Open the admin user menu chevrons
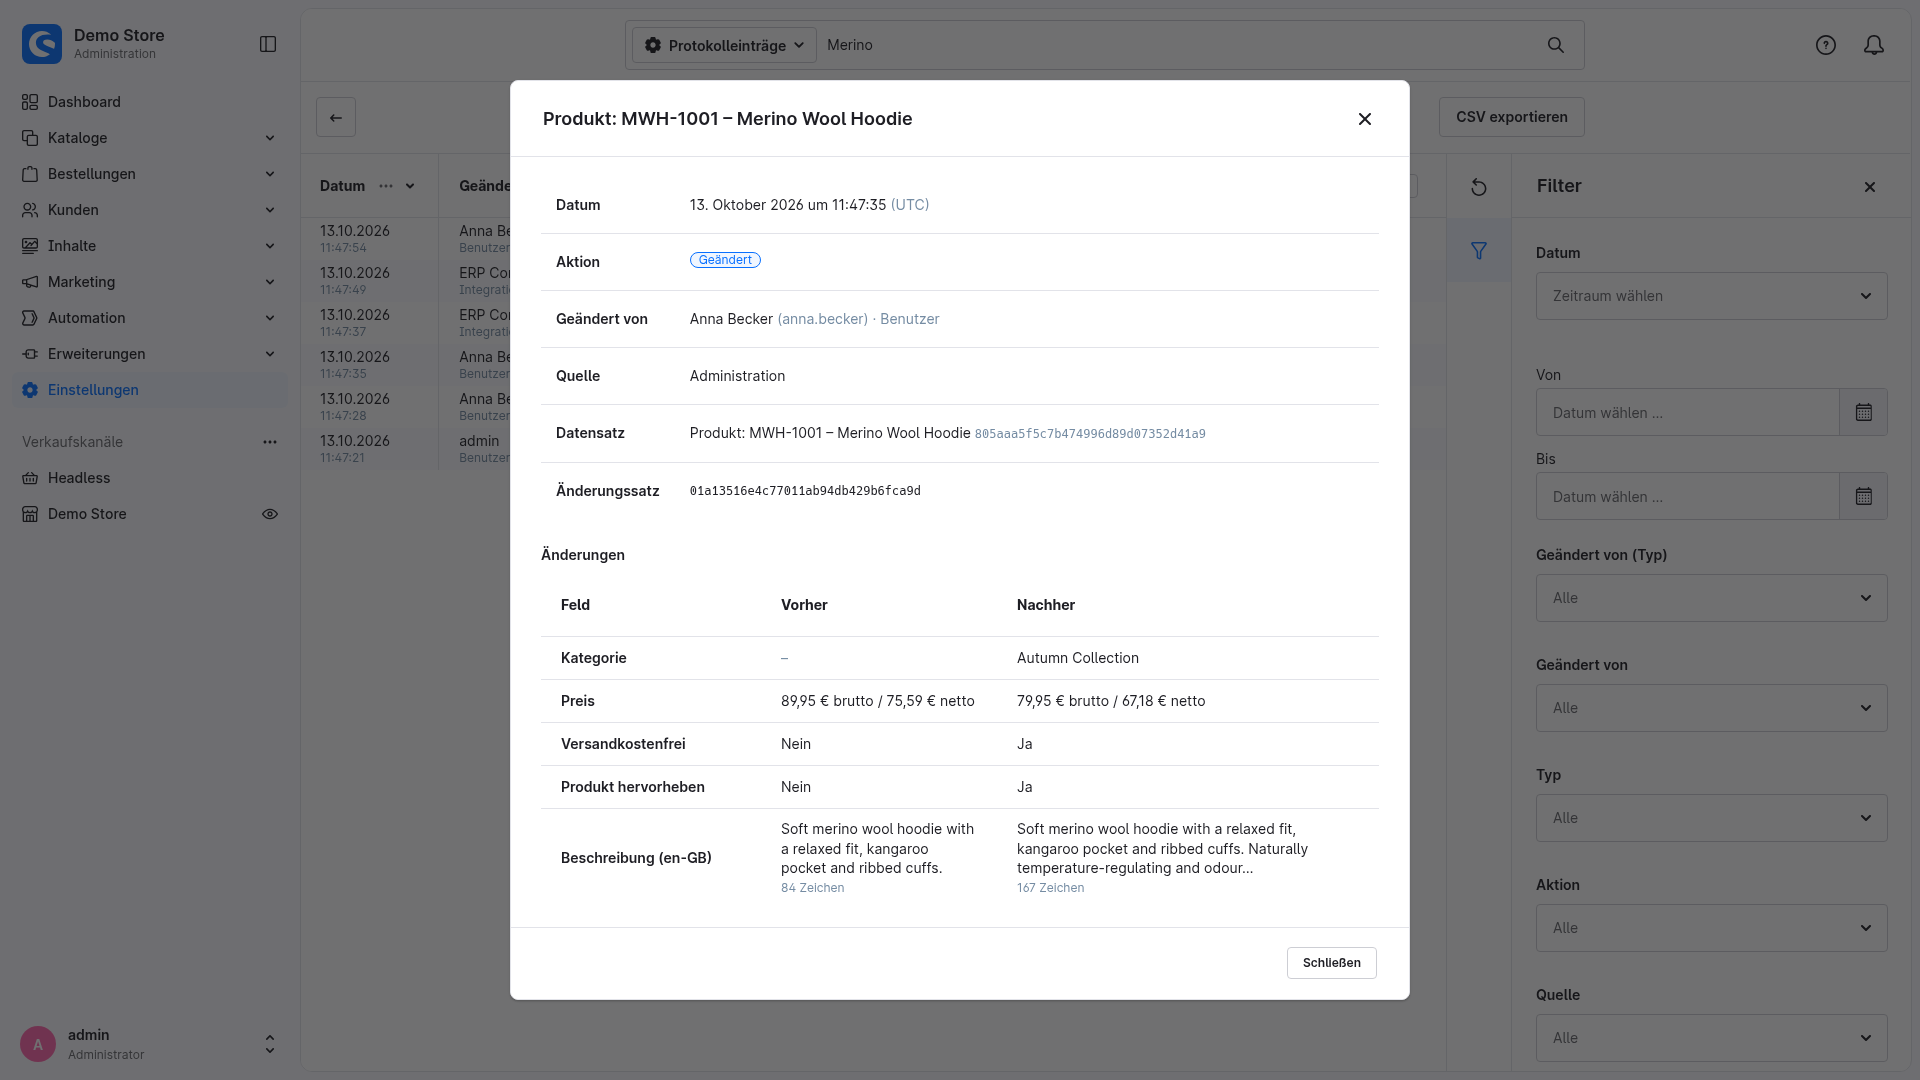The height and width of the screenshot is (1080, 1920). (x=270, y=1044)
